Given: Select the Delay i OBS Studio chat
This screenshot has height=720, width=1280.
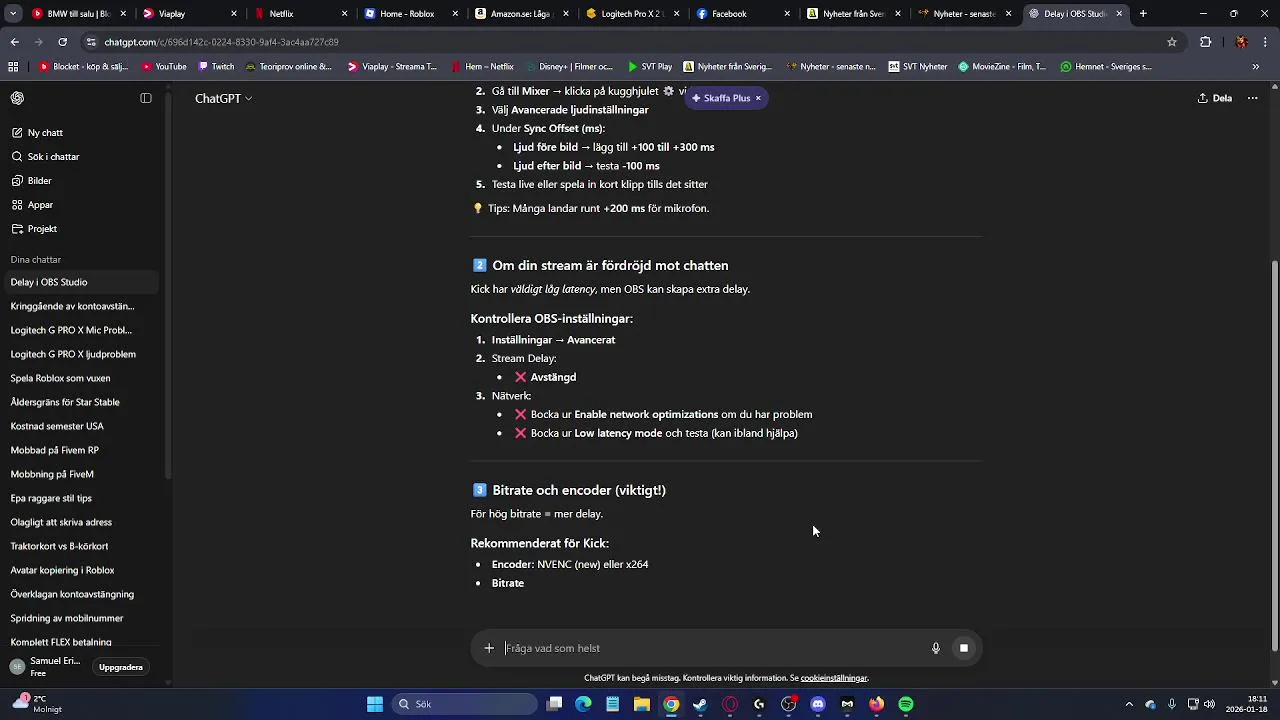Looking at the screenshot, I should click(x=80, y=282).
